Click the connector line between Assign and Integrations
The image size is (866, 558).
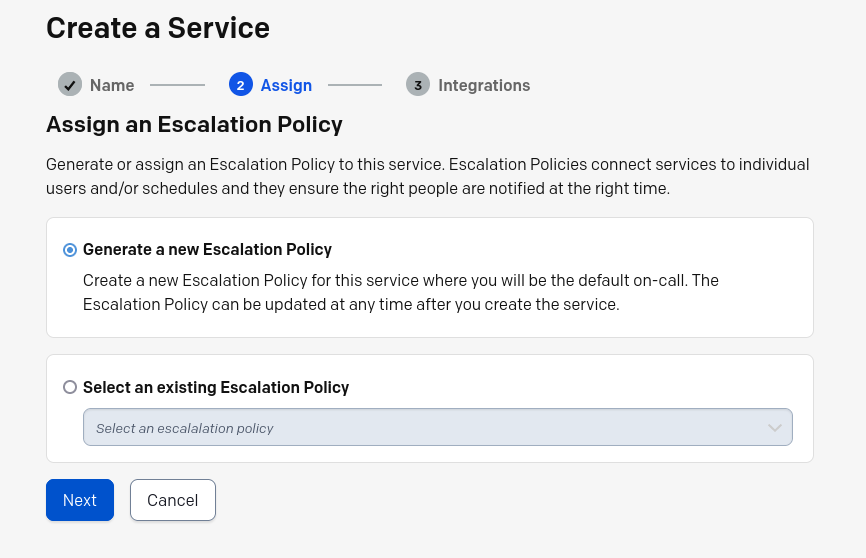[x=355, y=85]
